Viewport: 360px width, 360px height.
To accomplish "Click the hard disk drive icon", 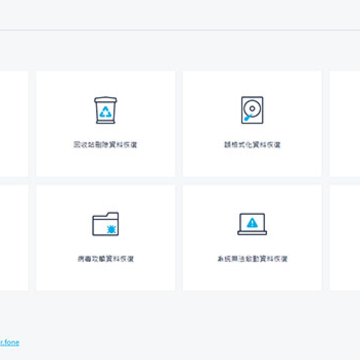I will (x=252, y=110).
